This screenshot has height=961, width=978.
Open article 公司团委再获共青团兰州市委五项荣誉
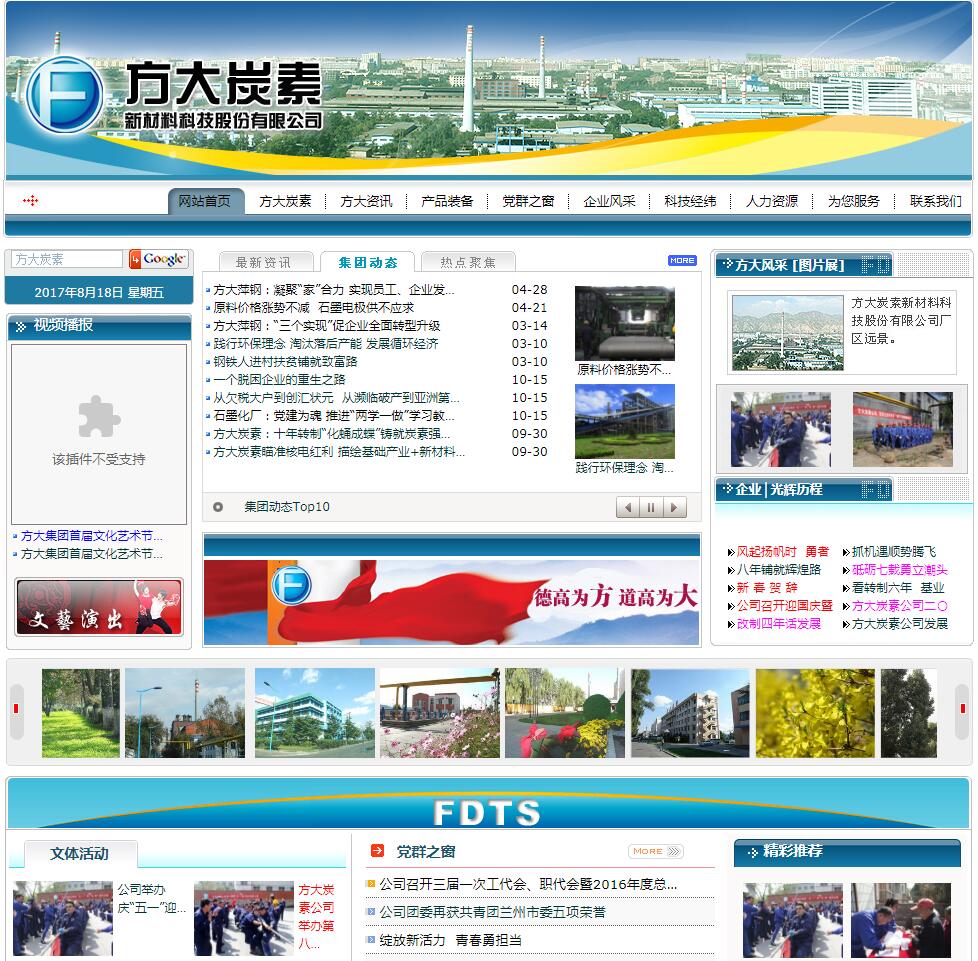(x=492, y=912)
